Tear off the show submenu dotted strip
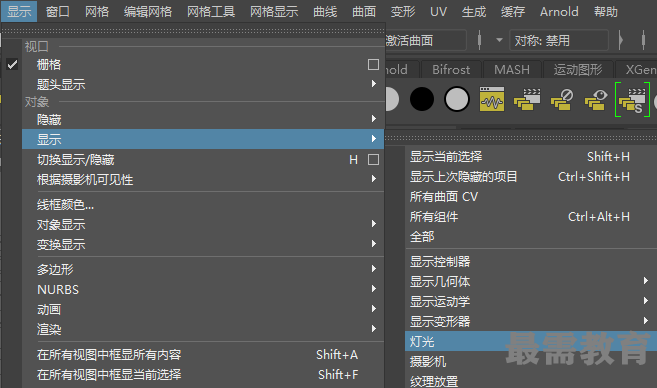The height and width of the screenshot is (388, 657). [521, 137]
